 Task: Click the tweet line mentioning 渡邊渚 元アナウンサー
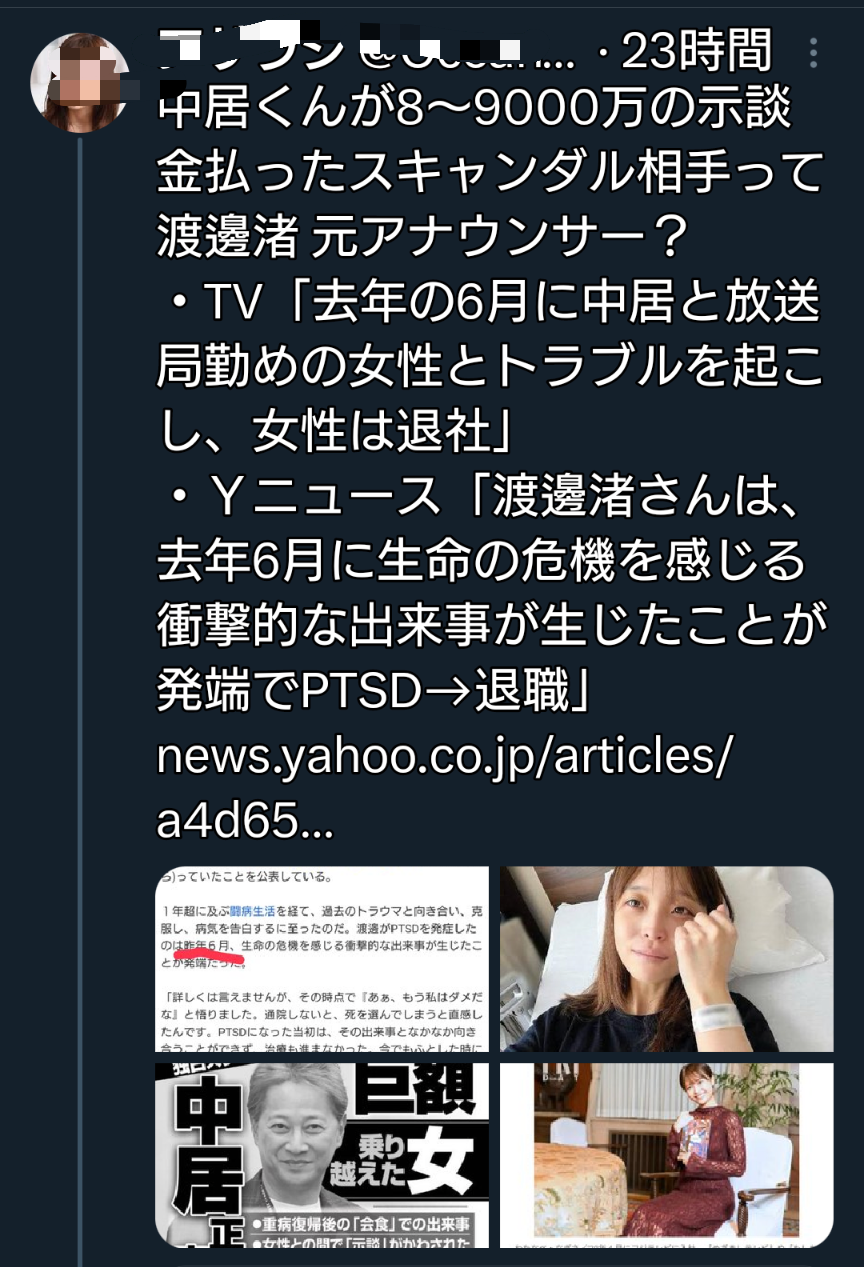pos(422,239)
